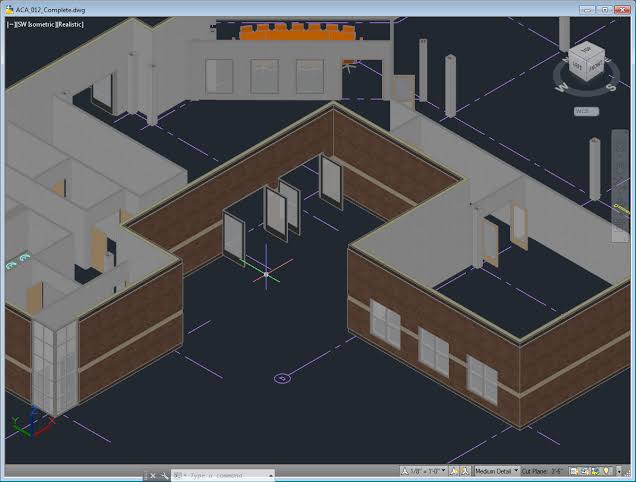Toggle annotation visibility icon in status bar
The image size is (636, 482).
point(454,471)
